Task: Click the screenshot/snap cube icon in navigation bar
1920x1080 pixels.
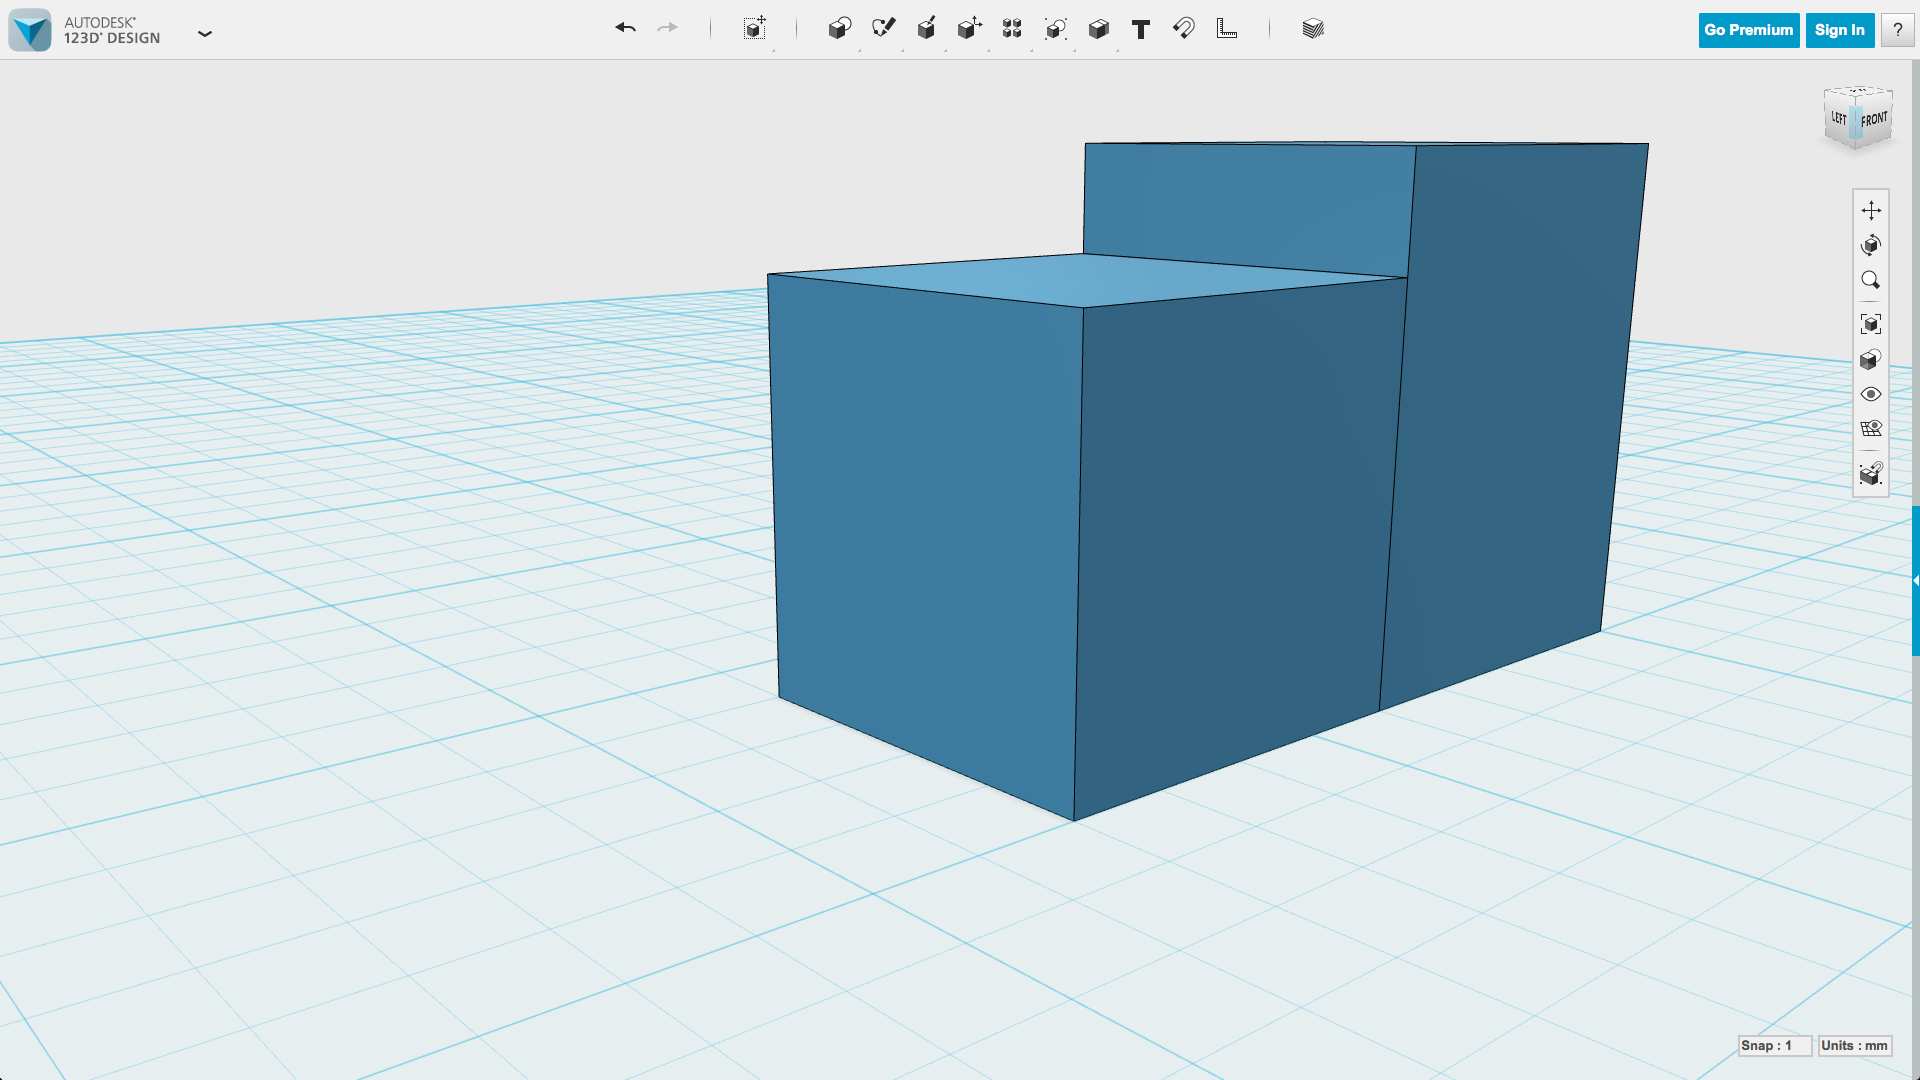Action: tap(1871, 473)
